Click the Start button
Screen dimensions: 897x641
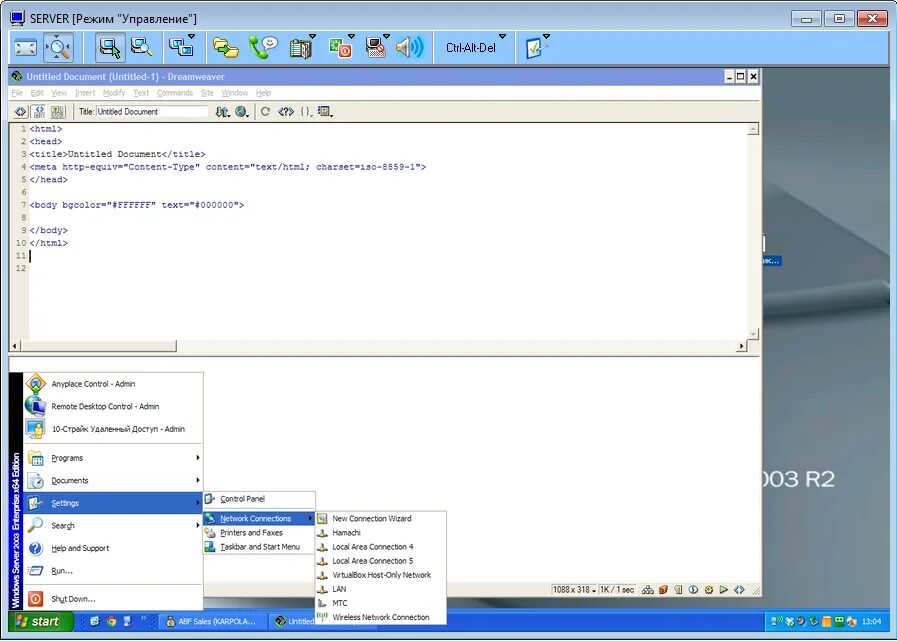click(x=41, y=621)
